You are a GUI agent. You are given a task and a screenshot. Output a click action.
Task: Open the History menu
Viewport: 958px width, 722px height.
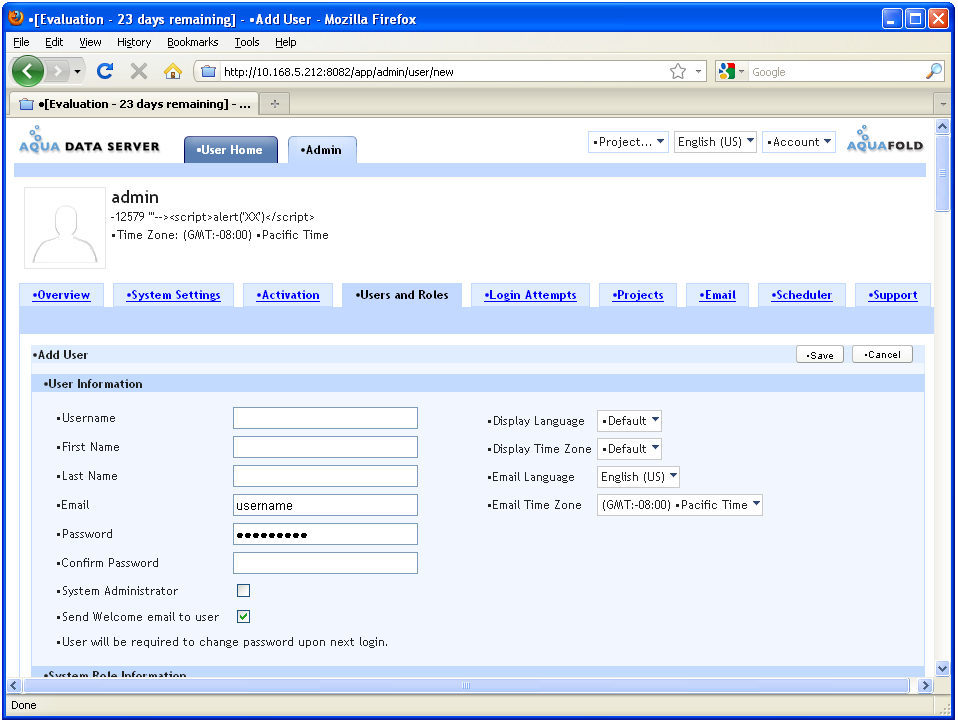pos(134,42)
